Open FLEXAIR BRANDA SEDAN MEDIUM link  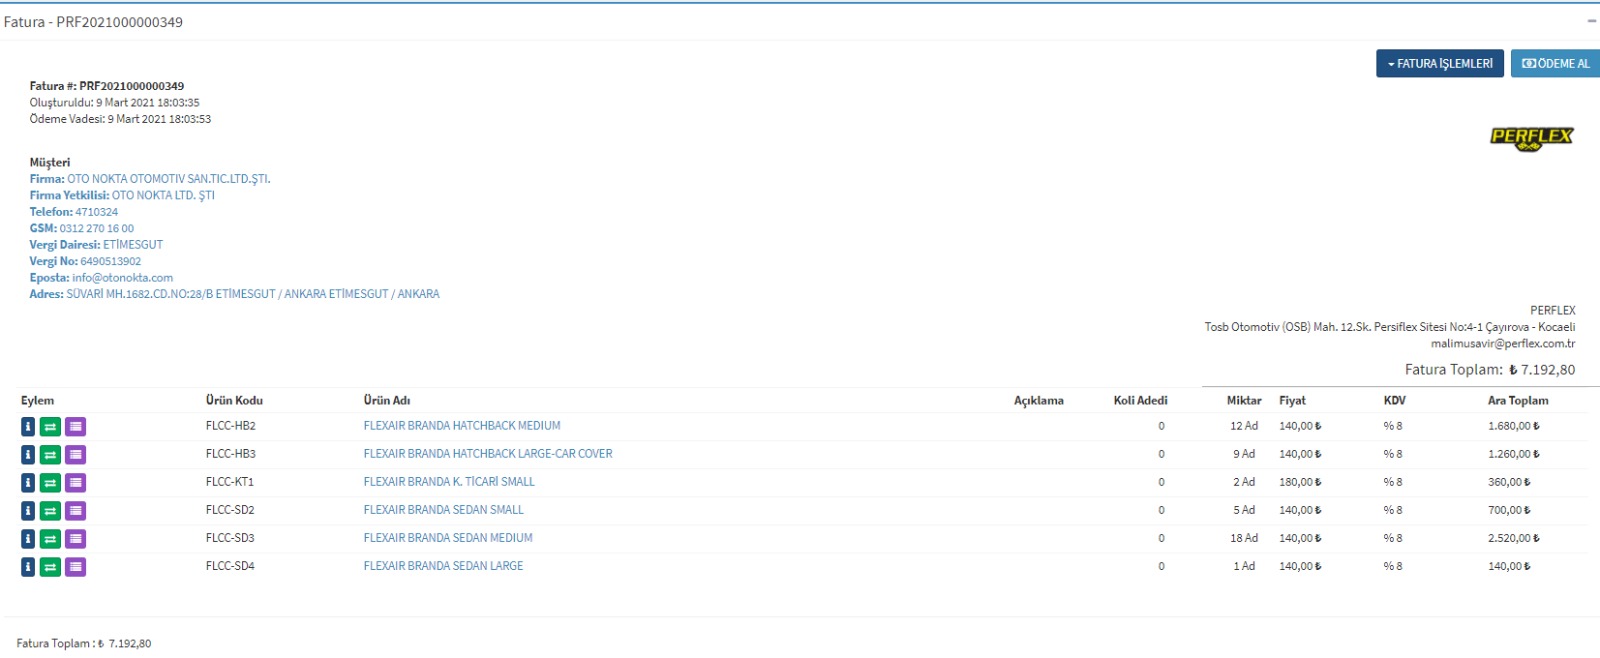pos(448,538)
